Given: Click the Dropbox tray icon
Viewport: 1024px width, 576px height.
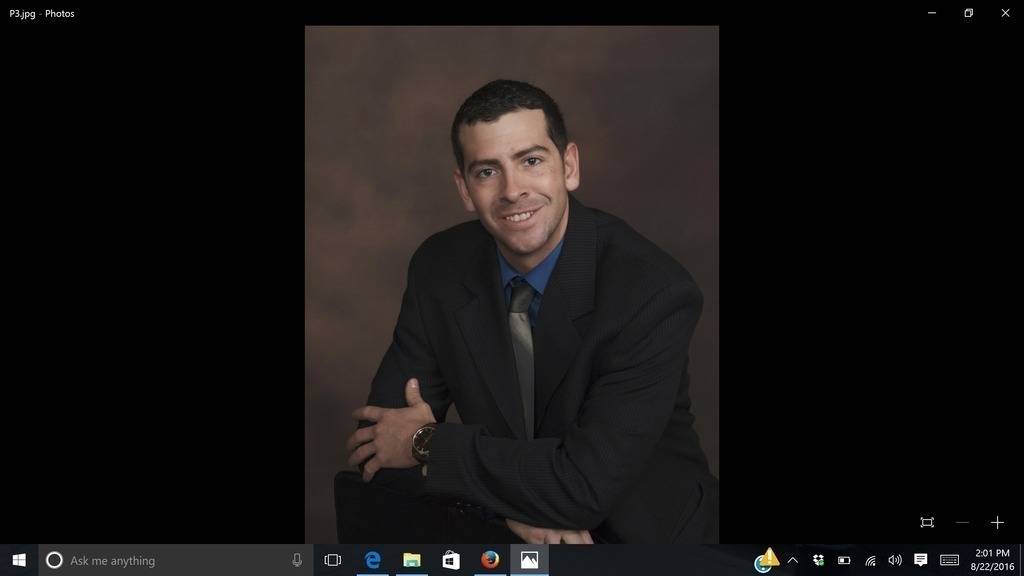Looking at the screenshot, I should point(818,560).
